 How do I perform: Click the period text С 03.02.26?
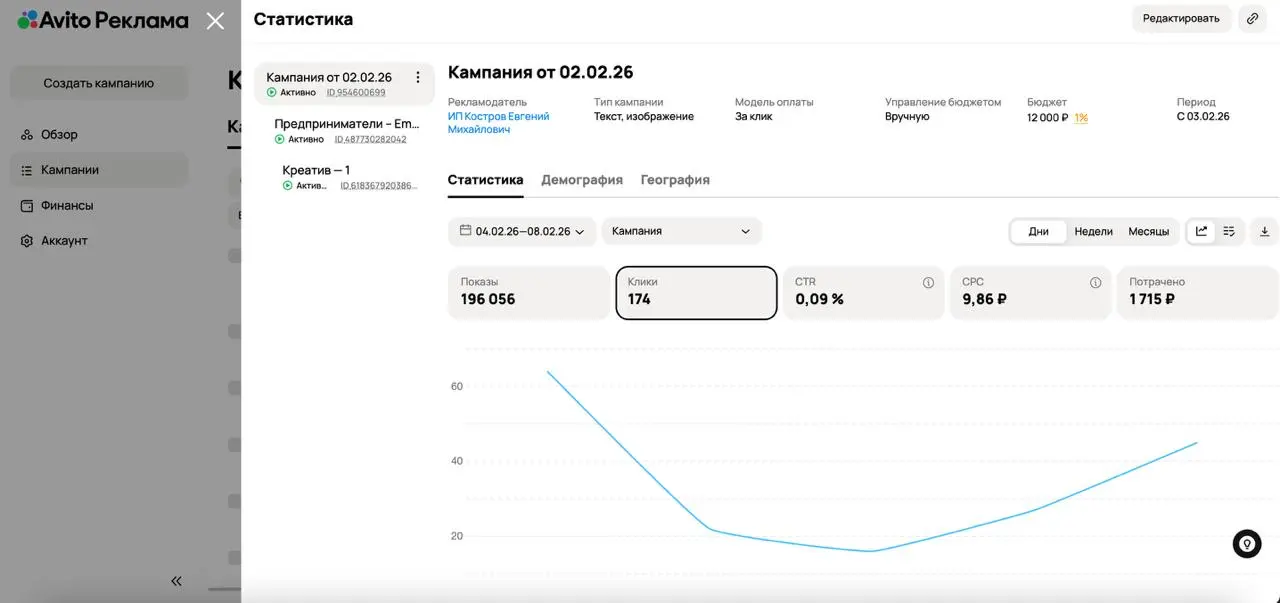point(1203,116)
